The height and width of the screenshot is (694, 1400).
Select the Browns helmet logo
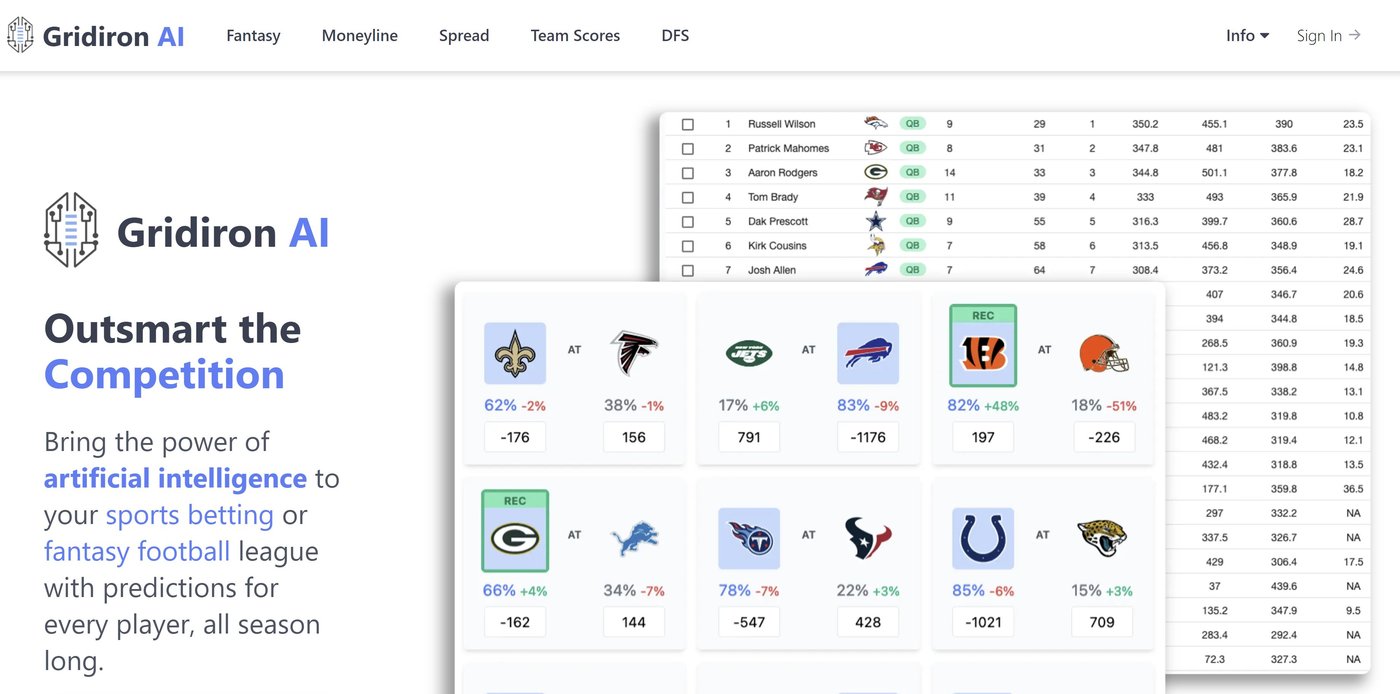coord(1104,353)
